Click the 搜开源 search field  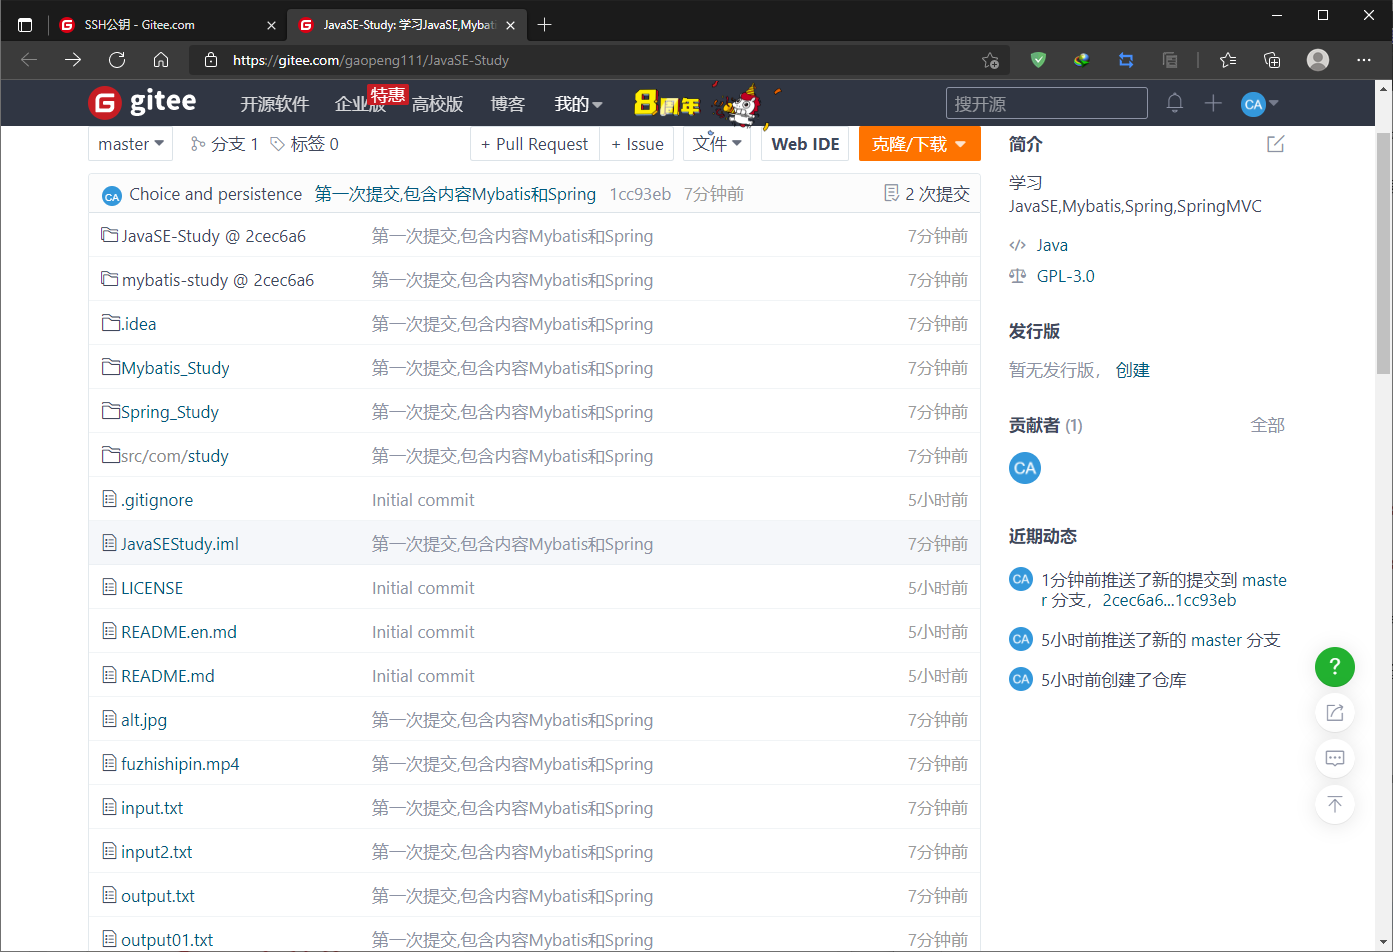[1047, 103]
